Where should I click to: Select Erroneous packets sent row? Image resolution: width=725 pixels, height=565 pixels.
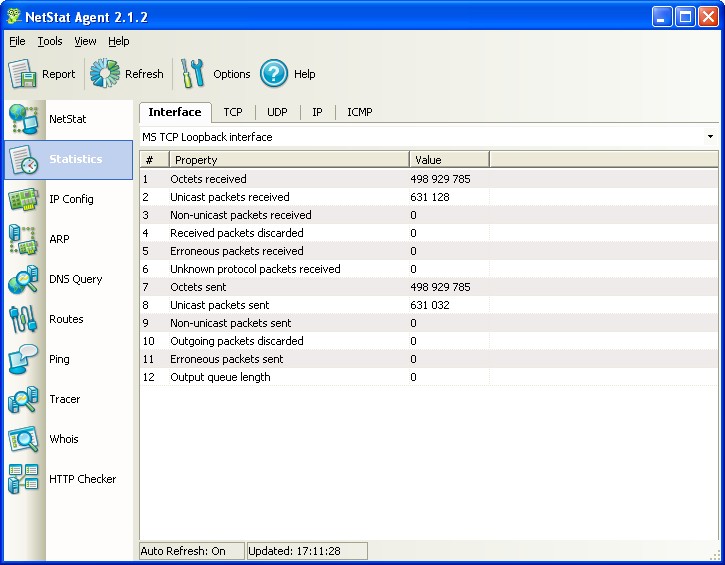pyautogui.click(x=429, y=359)
